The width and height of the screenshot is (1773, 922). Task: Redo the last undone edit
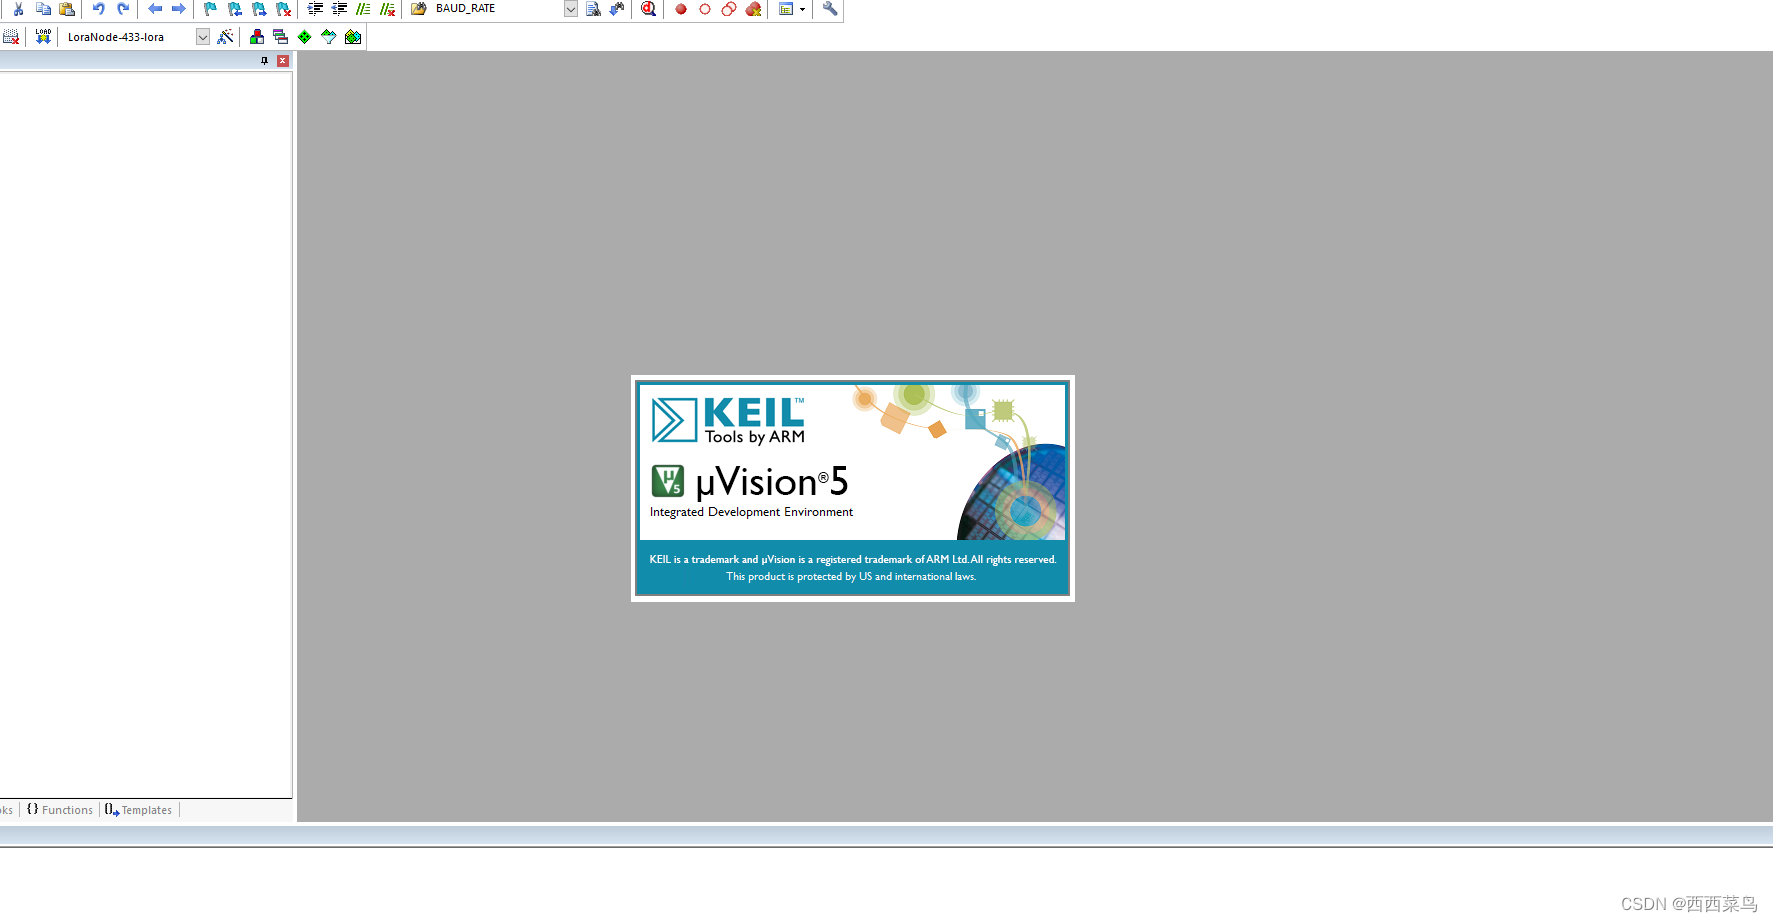[123, 9]
